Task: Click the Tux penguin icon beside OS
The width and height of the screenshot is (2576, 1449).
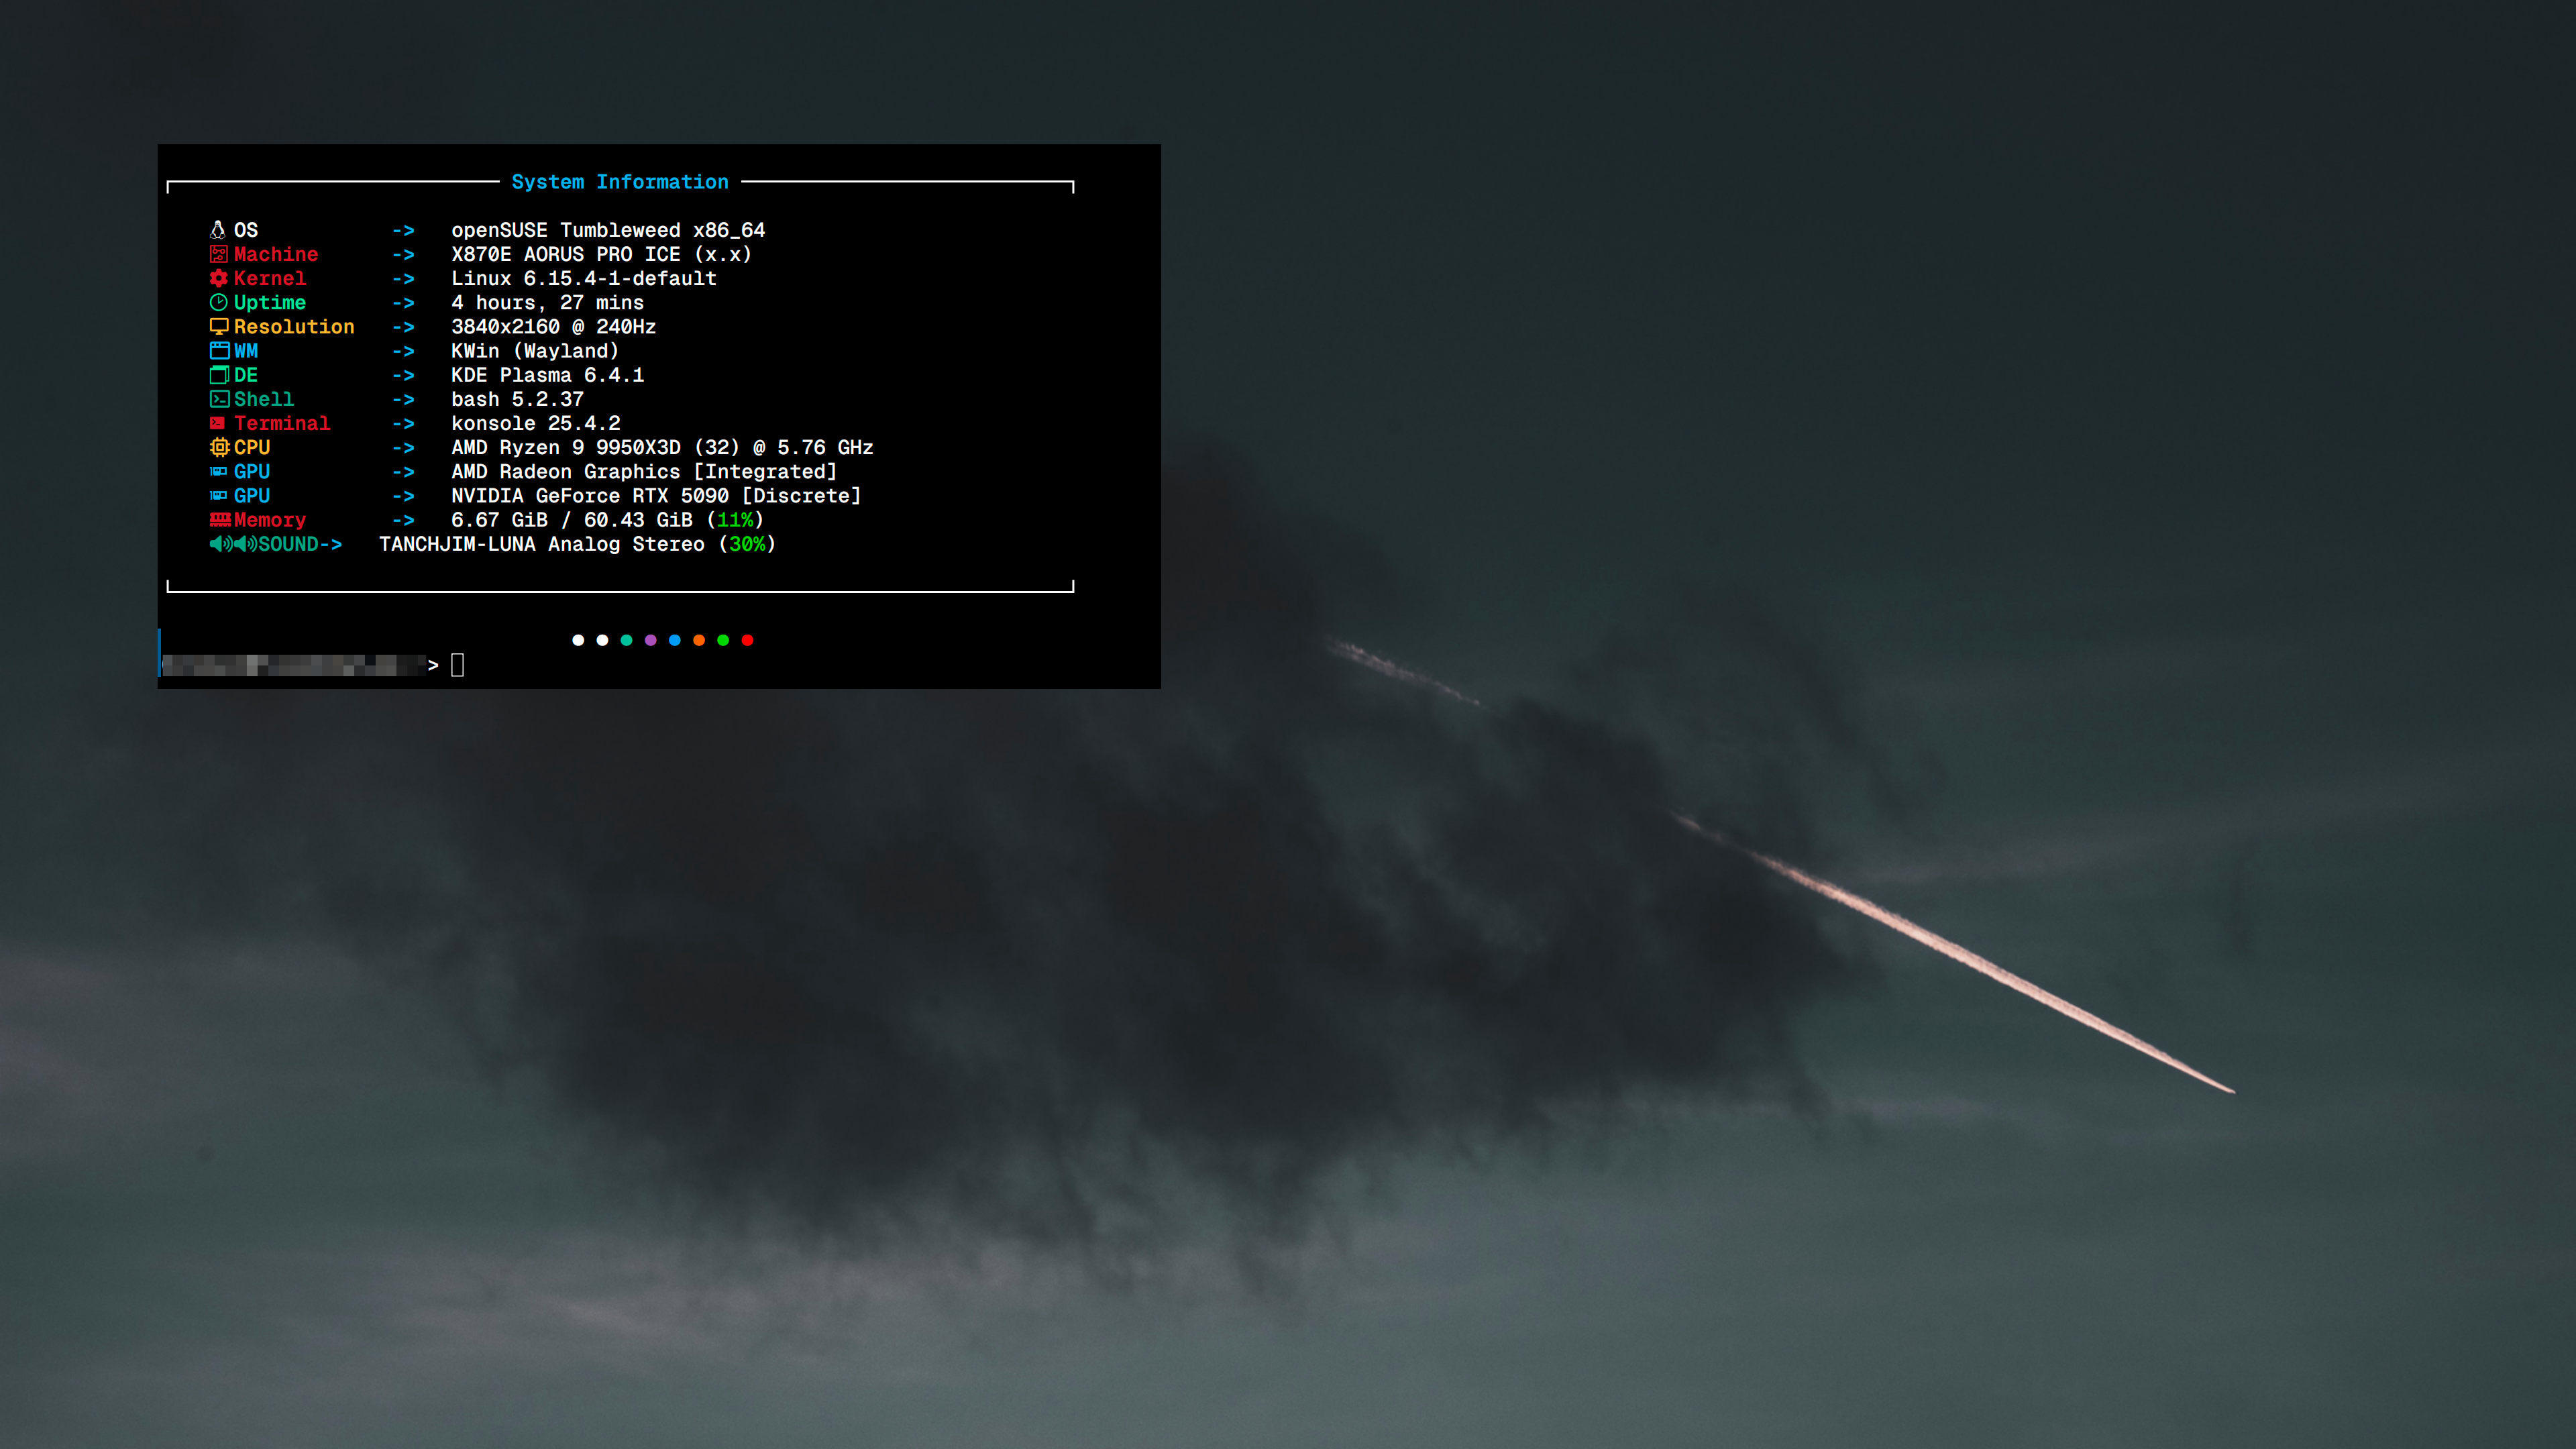Action: click(x=218, y=230)
